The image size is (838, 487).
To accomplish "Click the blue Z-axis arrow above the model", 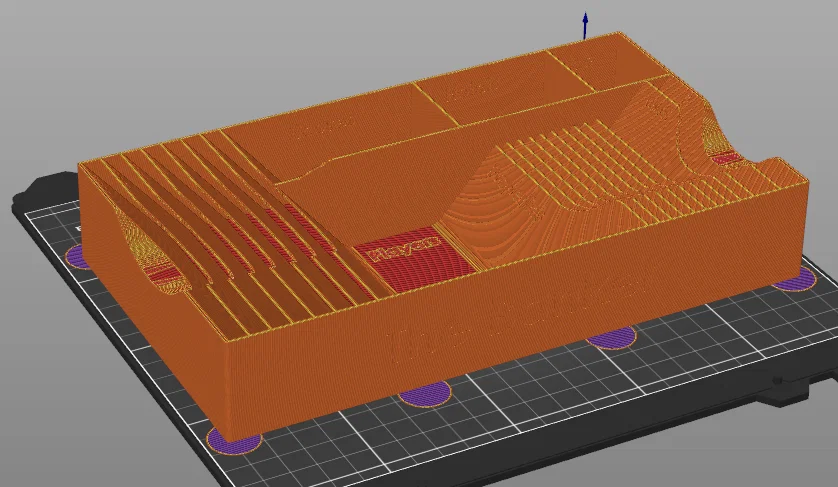I will click(585, 26).
